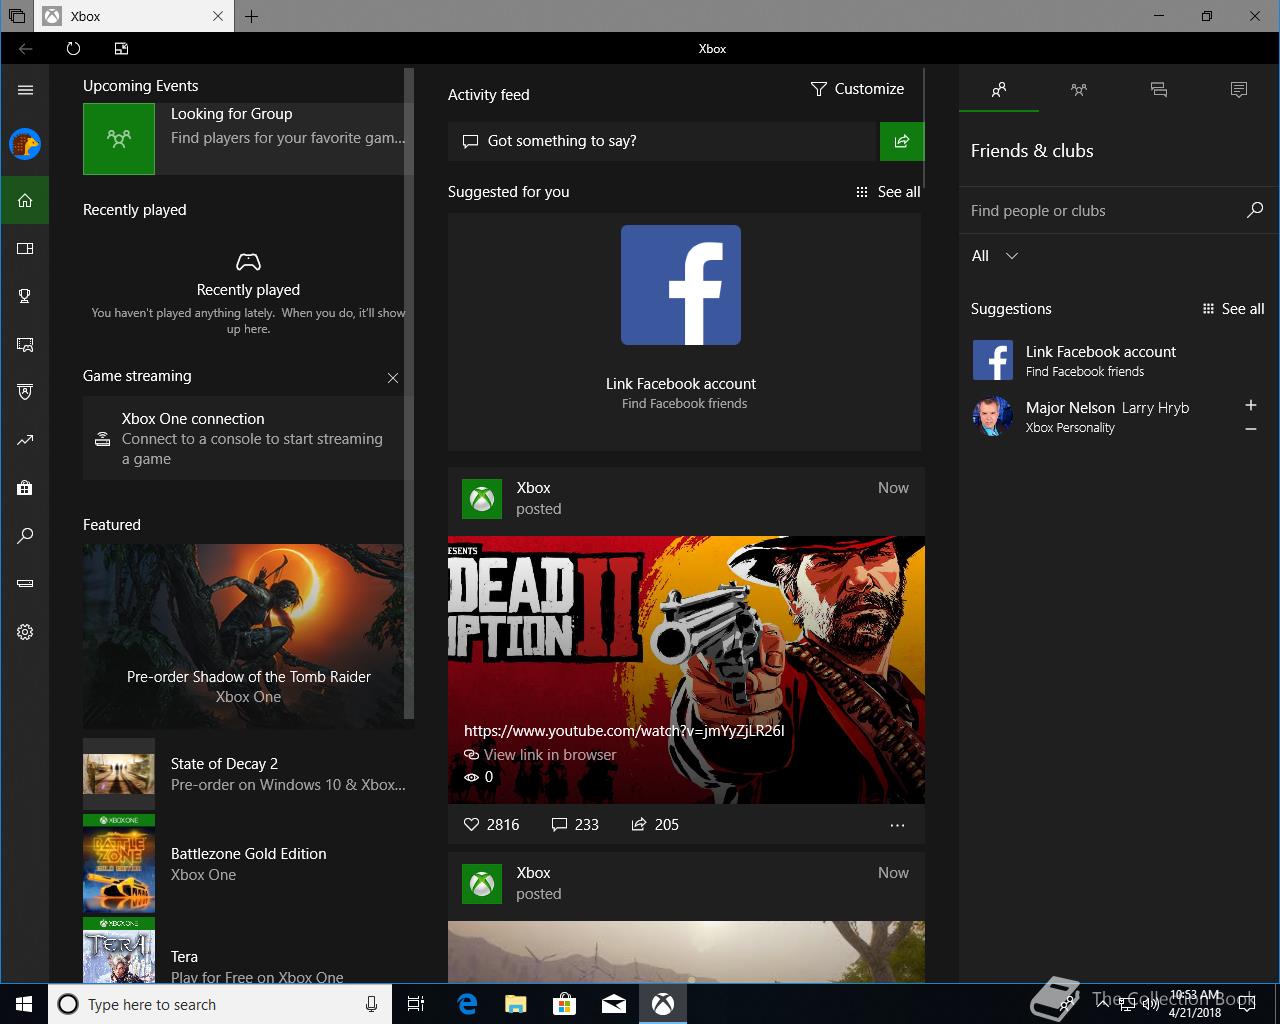Open the YouTube link in post
This screenshot has width=1280, height=1024.
[x=624, y=731]
